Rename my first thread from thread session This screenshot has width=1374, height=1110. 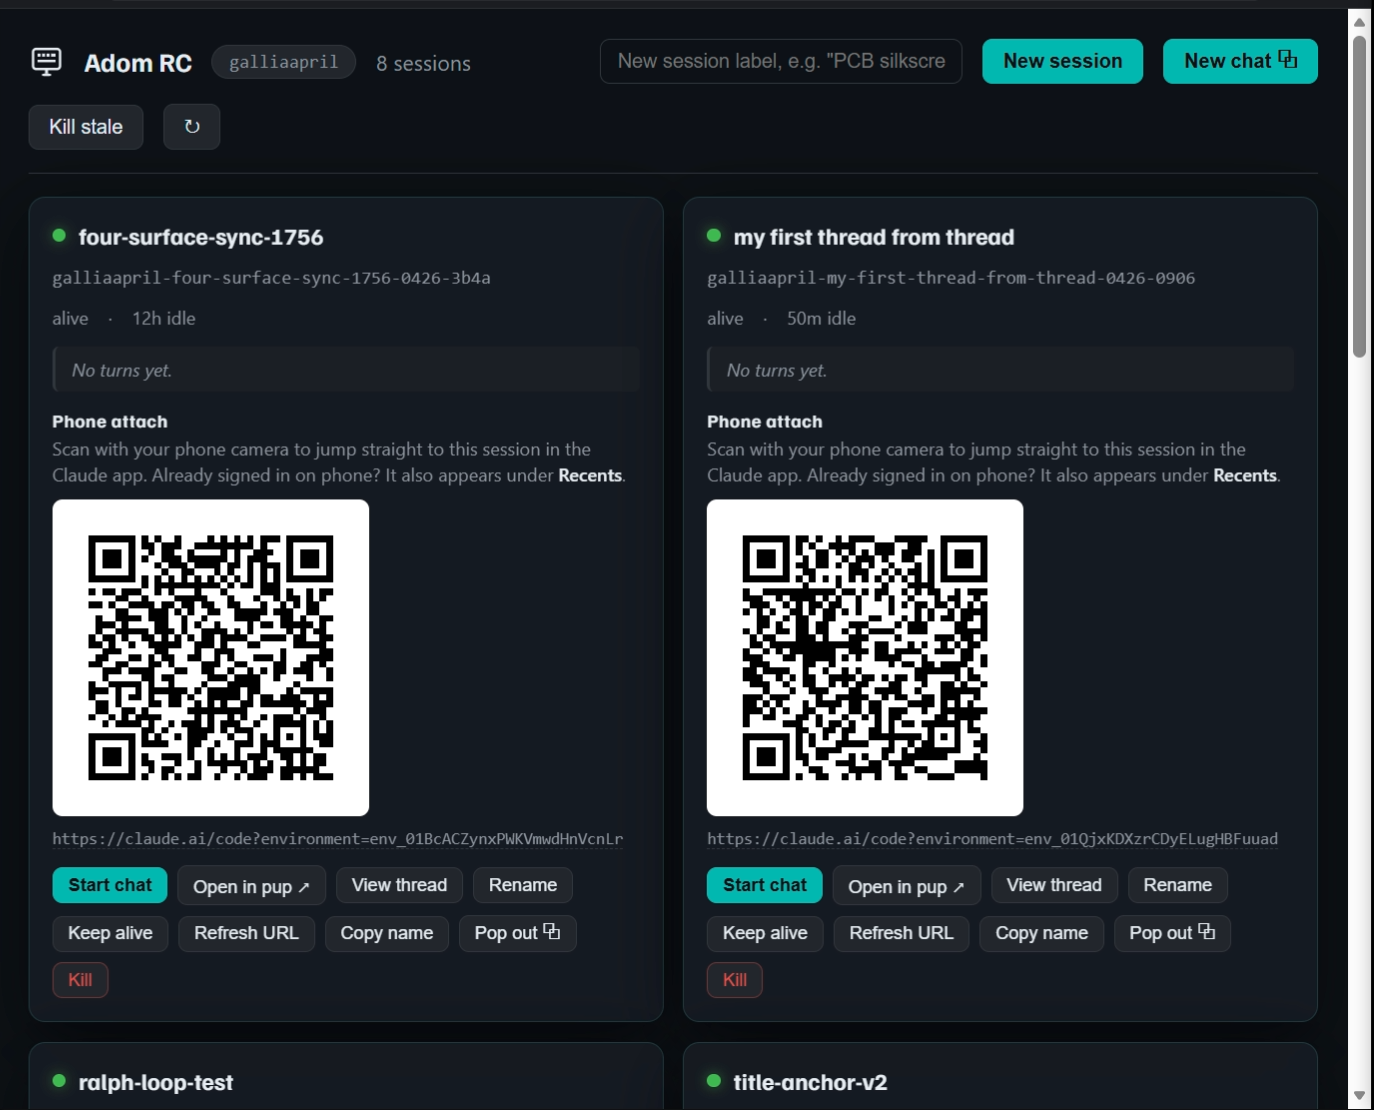point(1178,885)
